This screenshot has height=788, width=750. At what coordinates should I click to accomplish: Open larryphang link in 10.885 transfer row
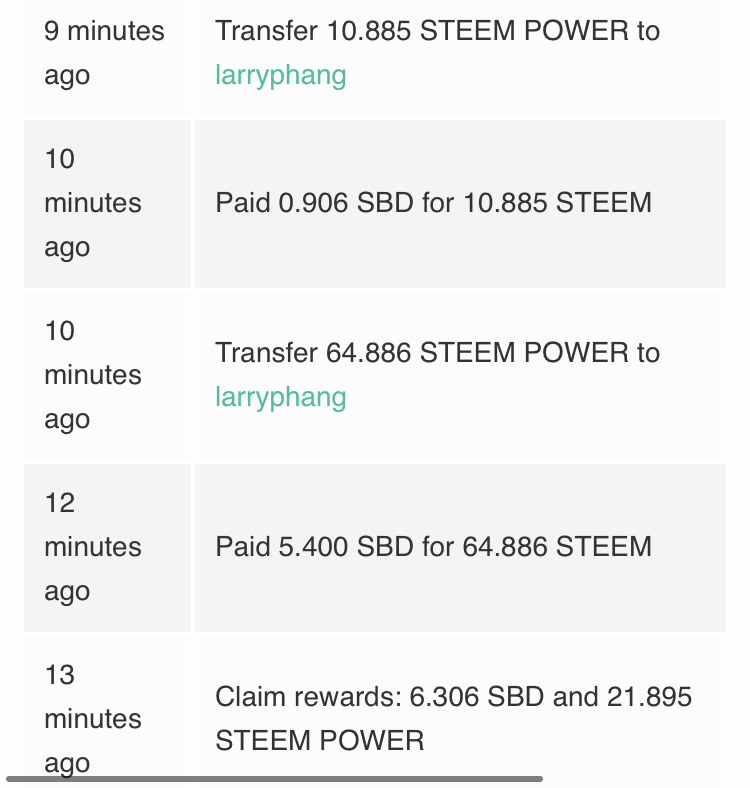tap(280, 75)
